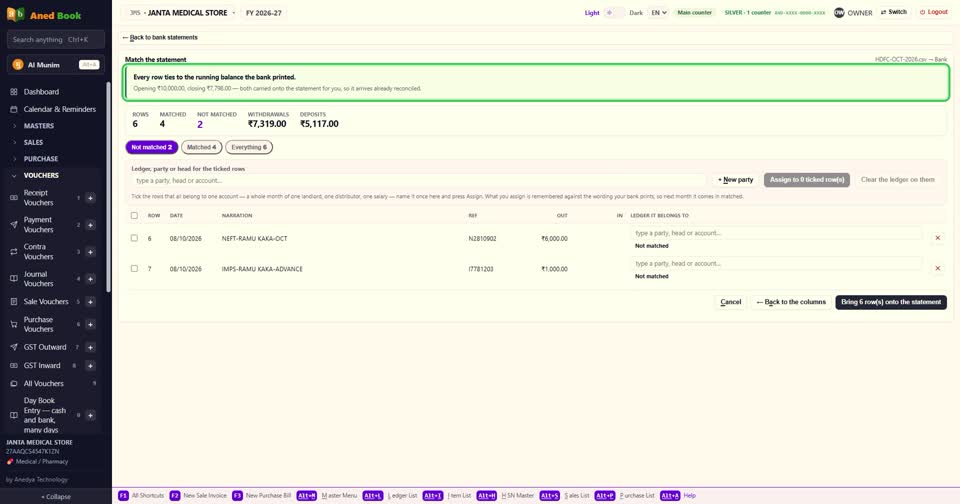The width and height of the screenshot is (960, 504).
Task: Tick checkbox for NEFT-RAMU KAKA-OCT row
Action: pyautogui.click(x=134, y=238)
